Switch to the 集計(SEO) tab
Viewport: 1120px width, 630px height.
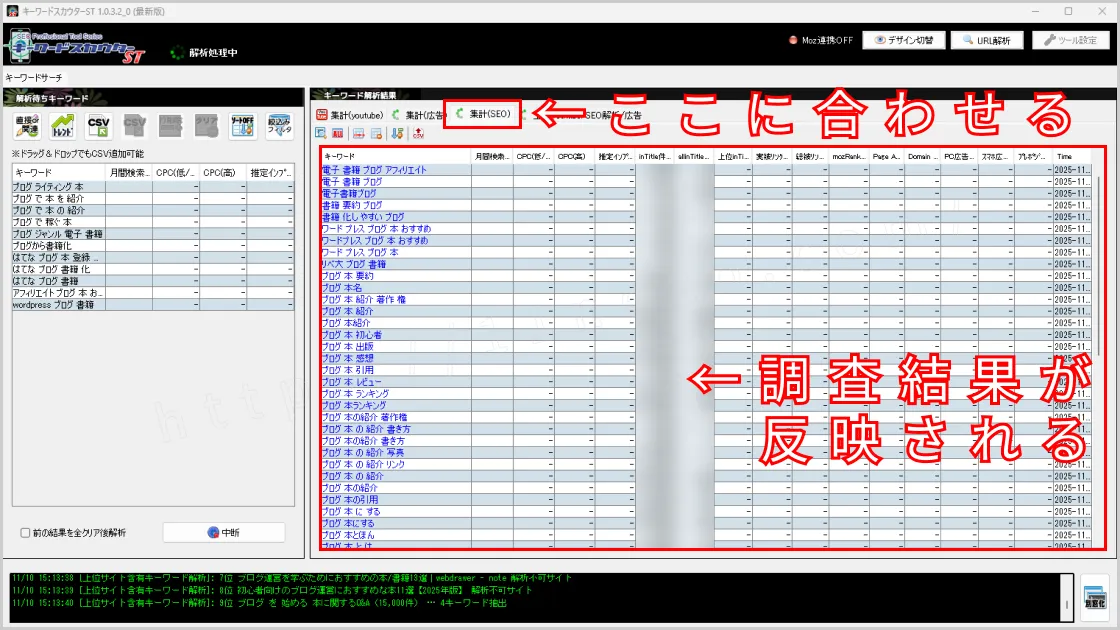(484, 115)
